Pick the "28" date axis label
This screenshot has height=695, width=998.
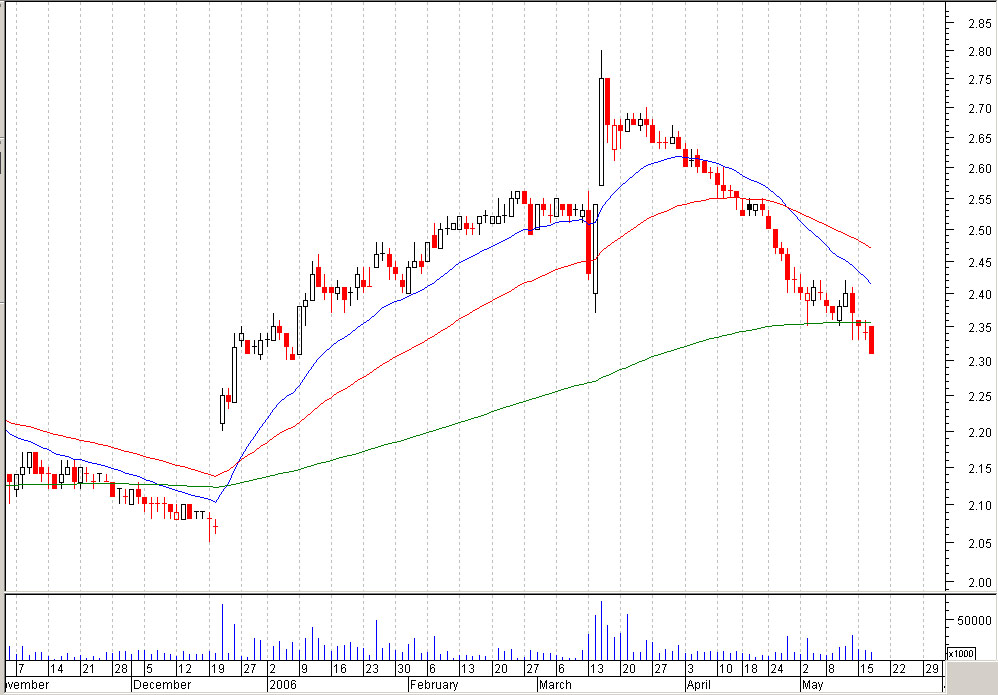coord(120,669)
